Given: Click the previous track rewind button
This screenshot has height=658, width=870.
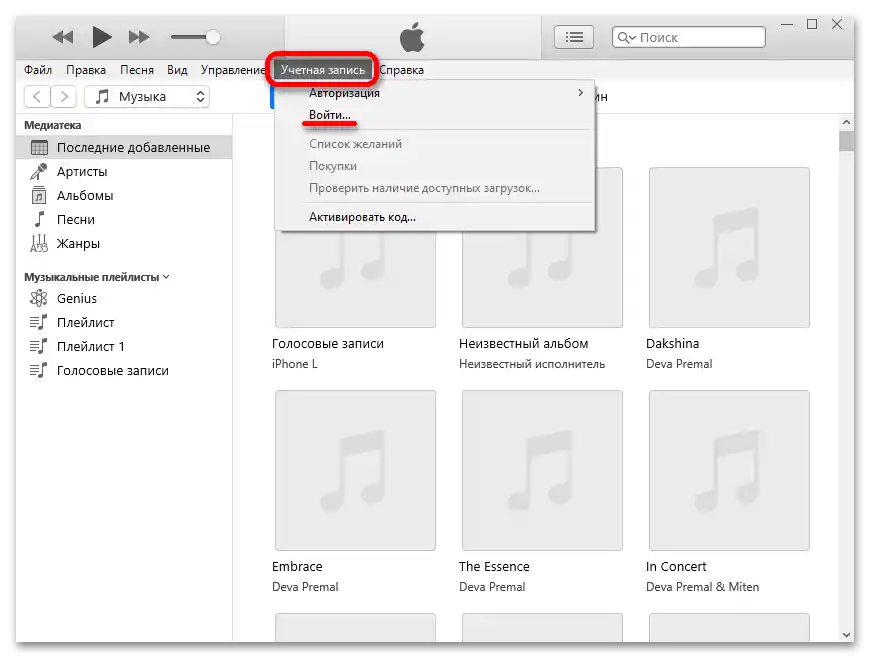Looking at the screenshot, I should pos(63,37).
